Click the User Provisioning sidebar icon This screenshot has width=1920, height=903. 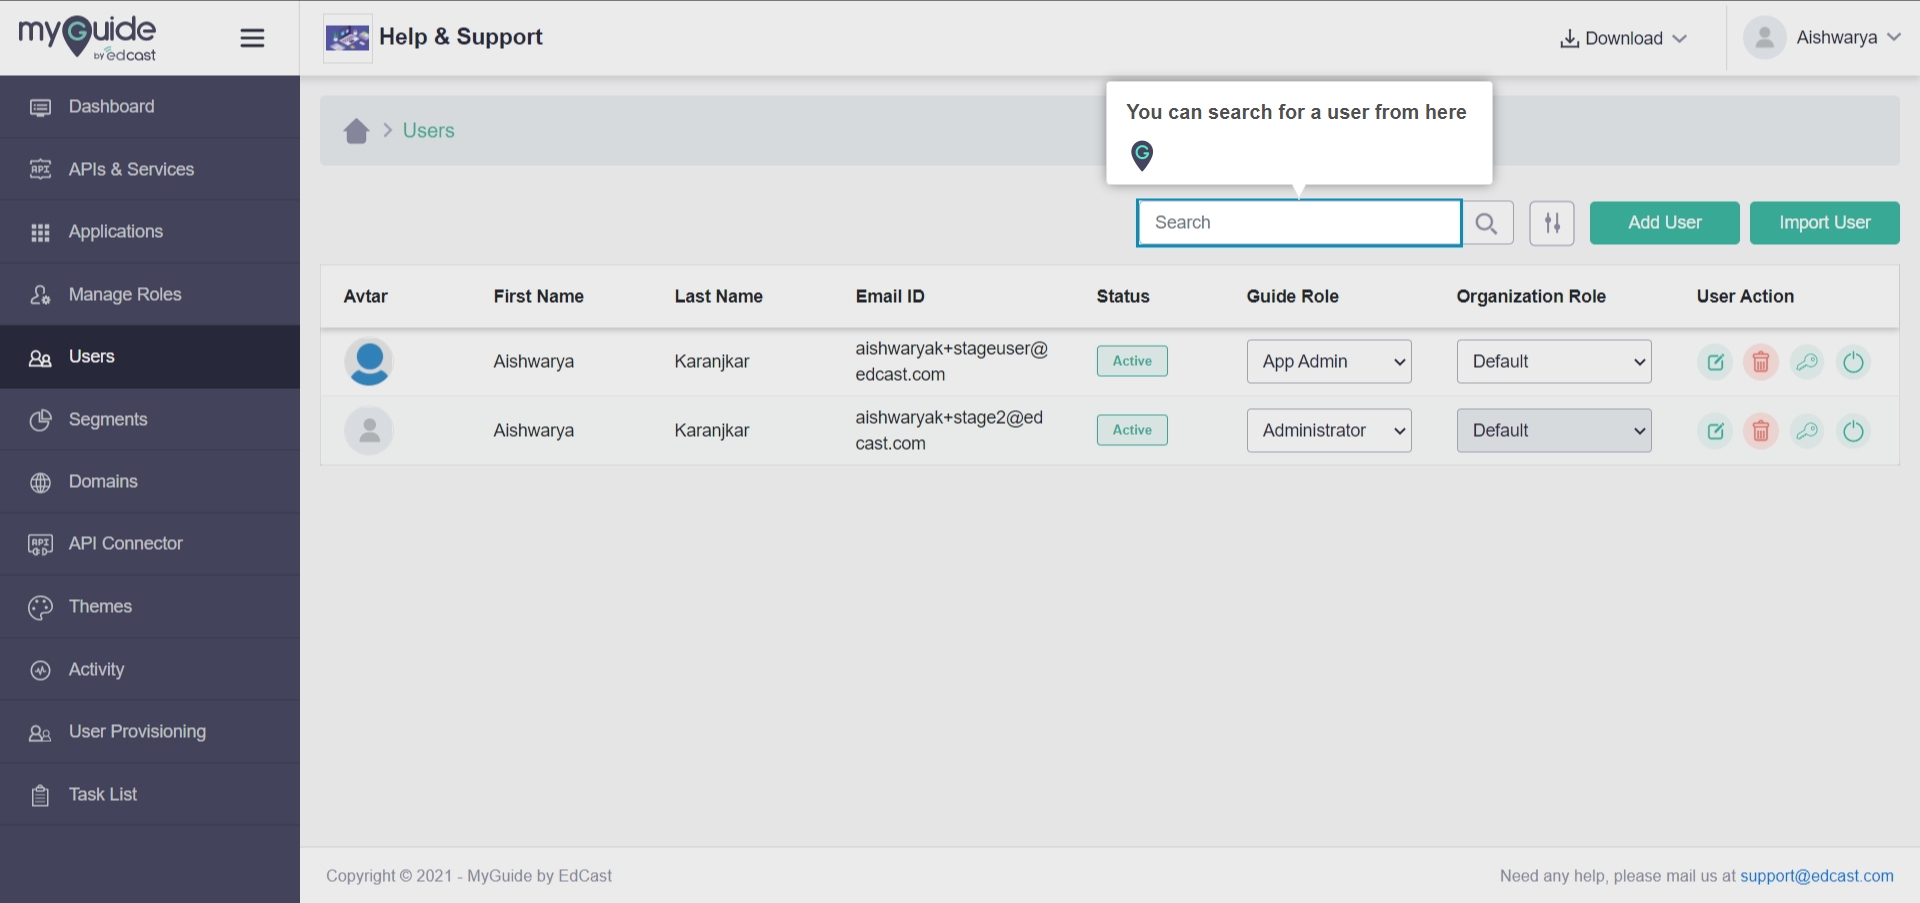pos(40,733)
